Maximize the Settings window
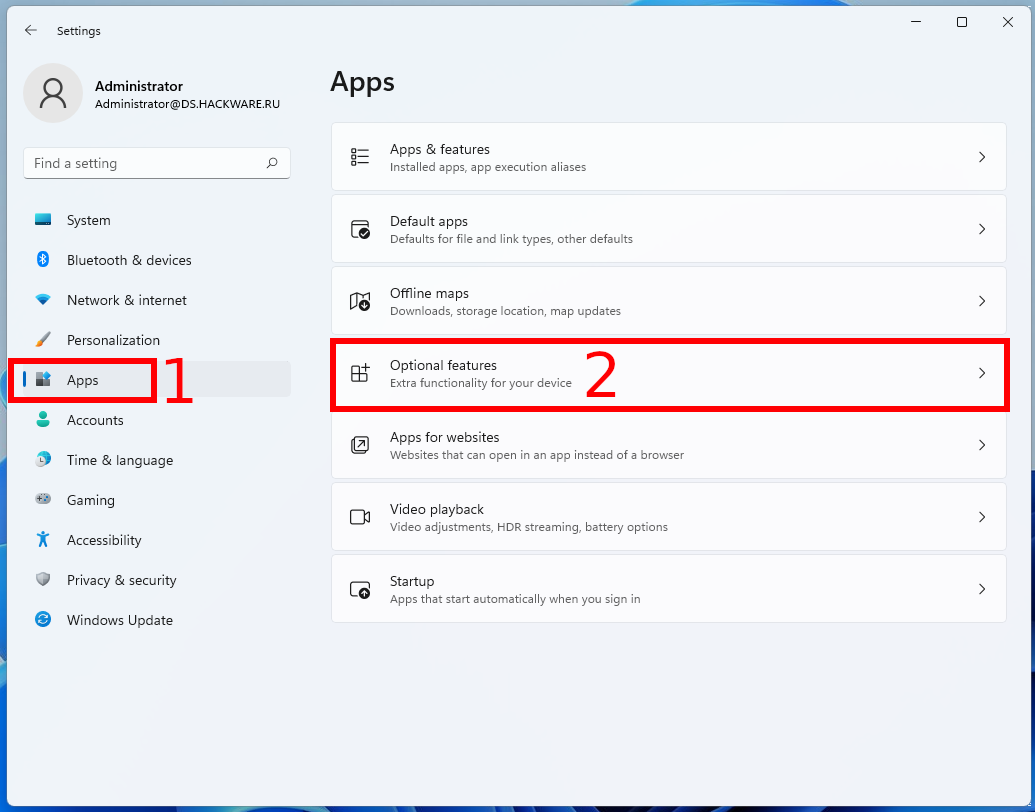Viewport: 1035px width, 812px height. coord(961,22)
